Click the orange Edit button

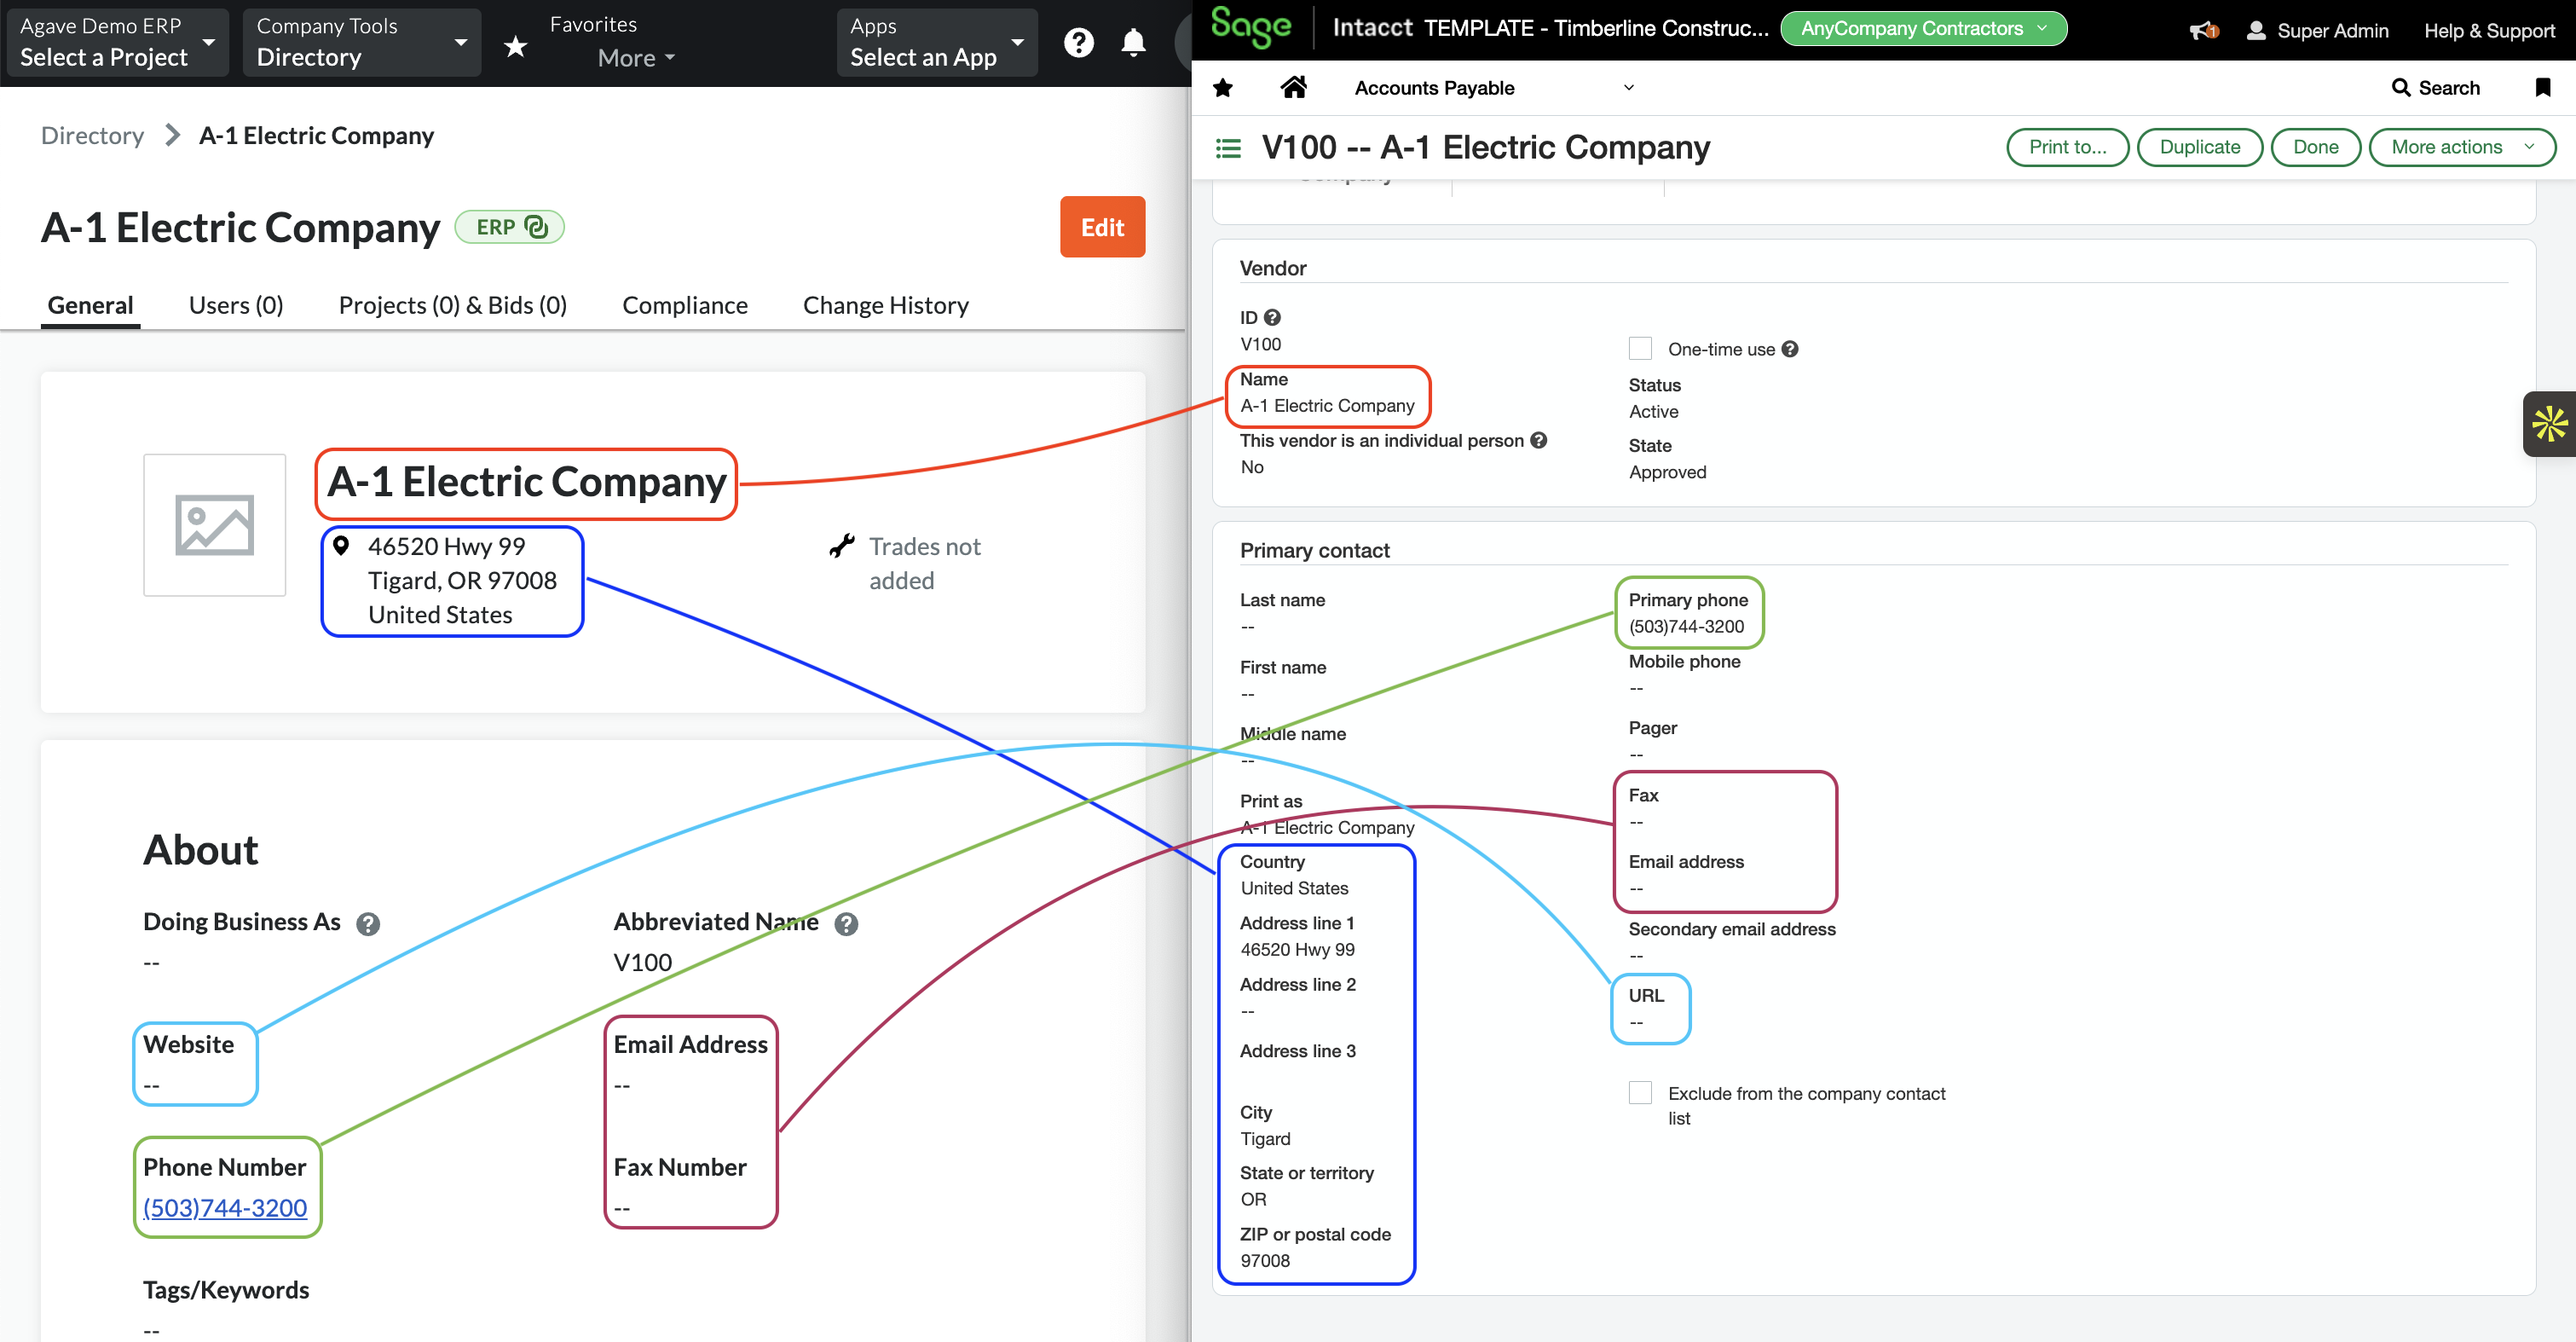pyautogui.click(x=1102, y=227)
